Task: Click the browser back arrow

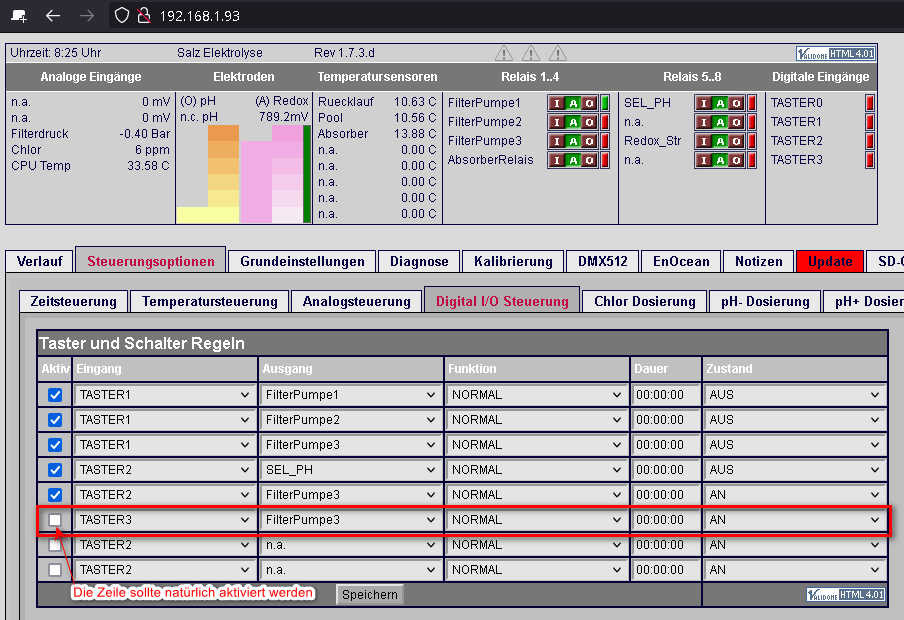Action: (x=53, y=16)
